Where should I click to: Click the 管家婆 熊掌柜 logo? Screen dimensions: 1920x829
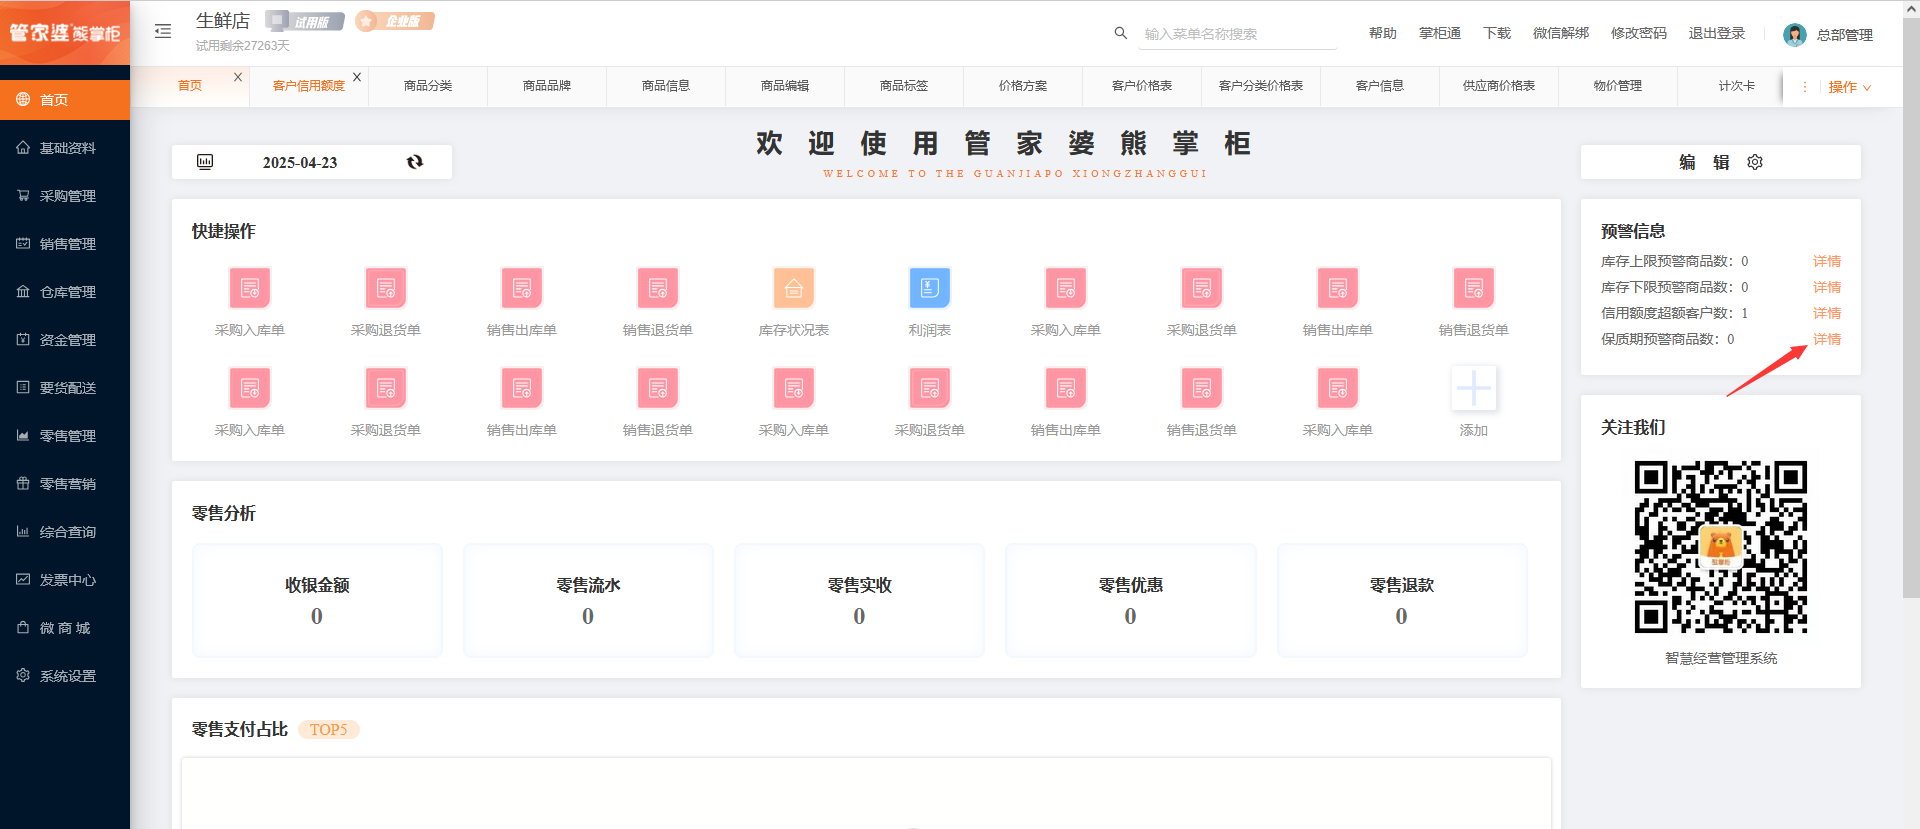65,33
